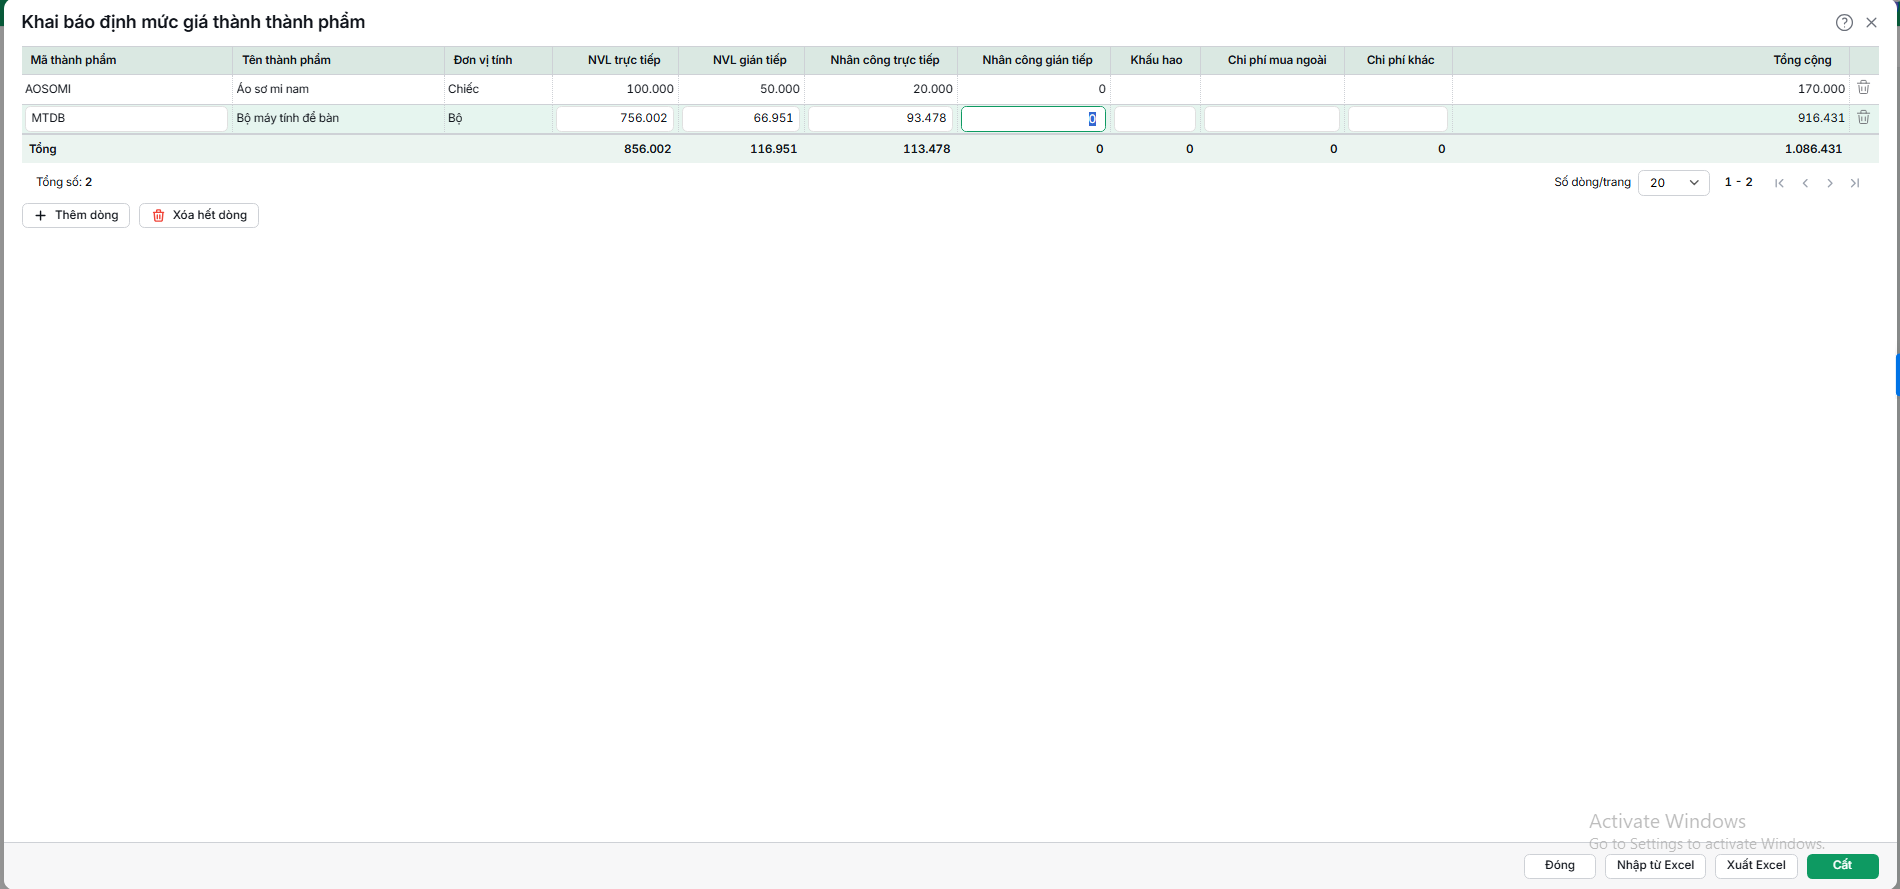Delete the MTDB row using trash icon

tap(1864, 118)
